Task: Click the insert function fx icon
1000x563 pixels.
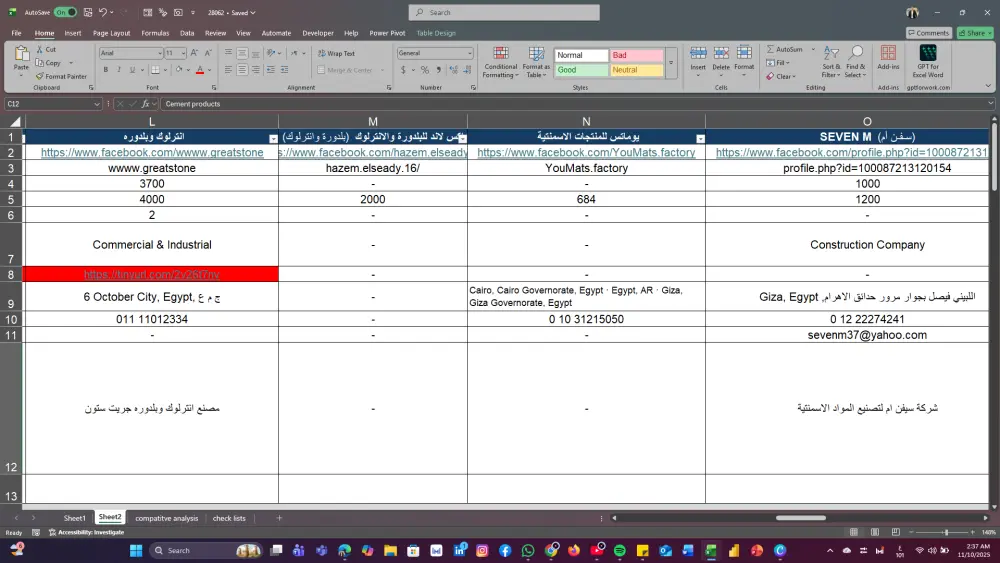Action: [x=145, y=103]
